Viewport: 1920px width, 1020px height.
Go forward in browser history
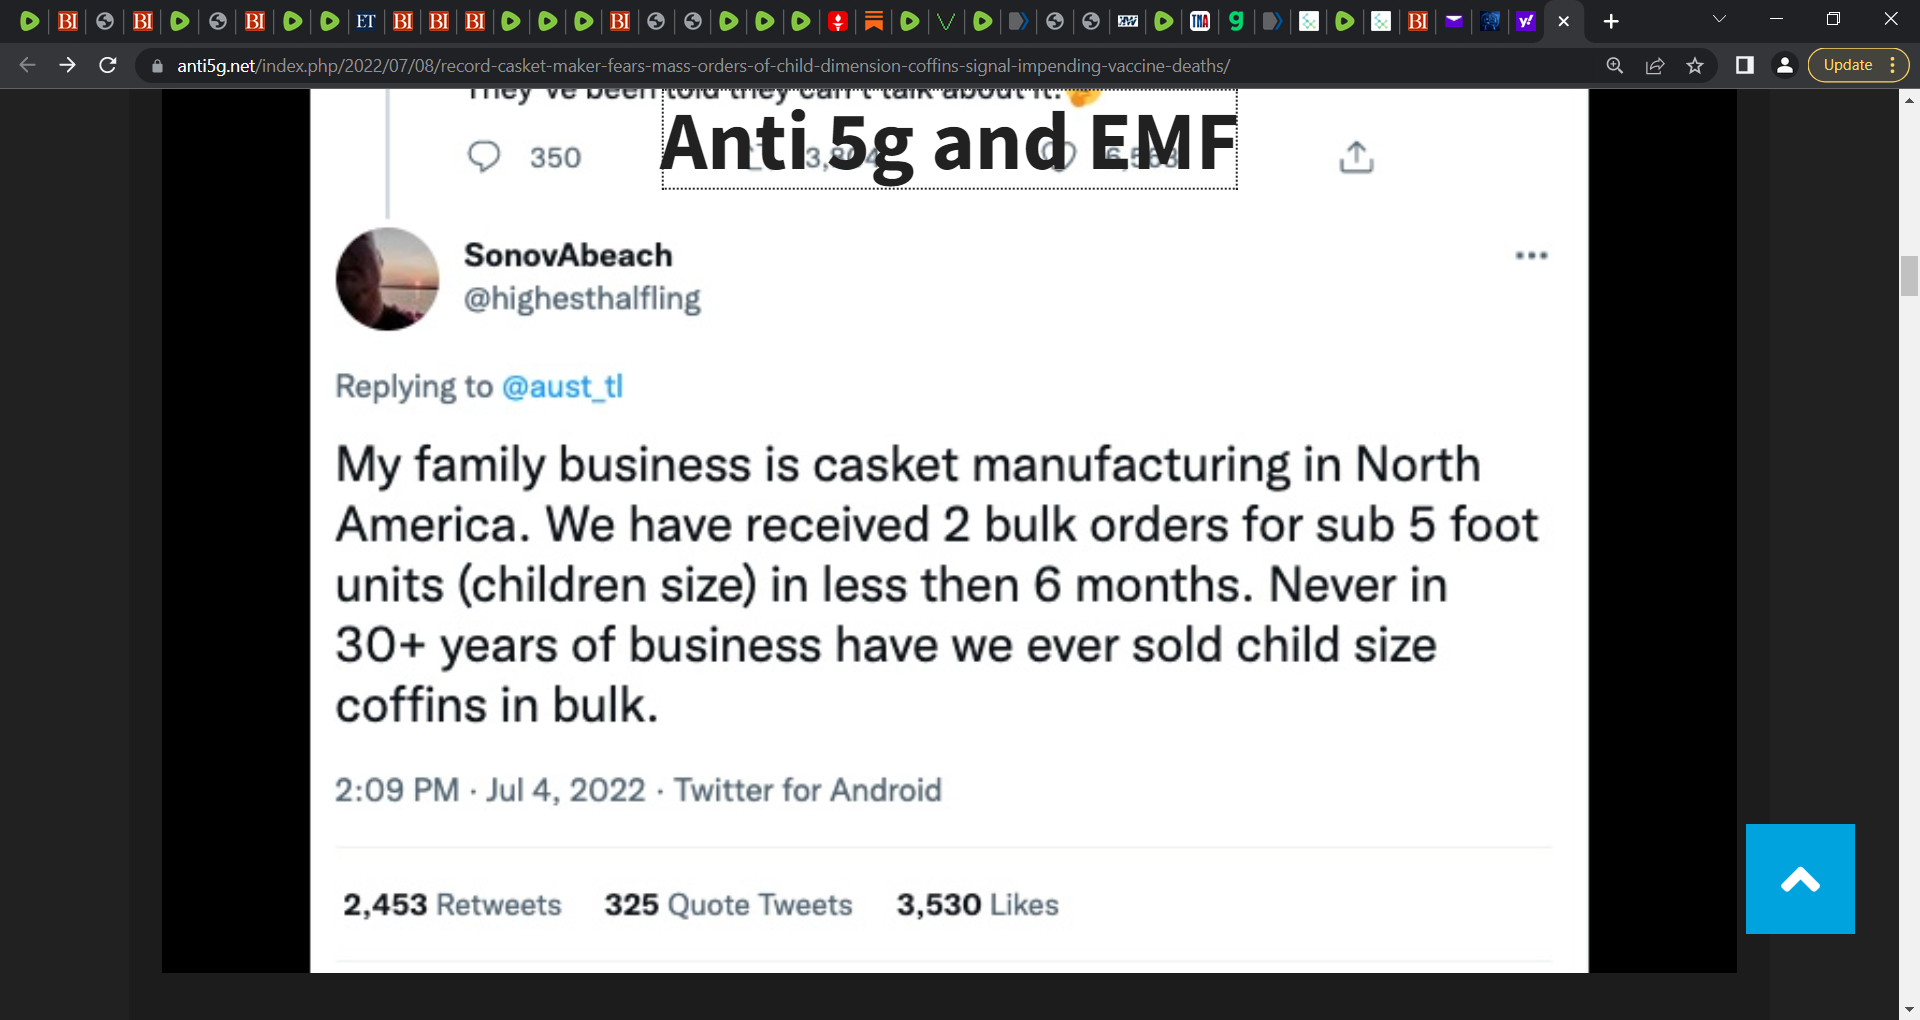tap(67, 65)
